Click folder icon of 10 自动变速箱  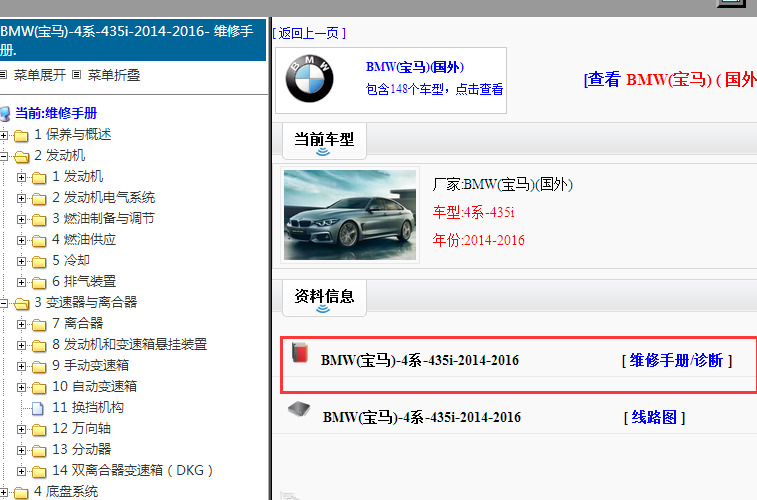click(39, 388)
